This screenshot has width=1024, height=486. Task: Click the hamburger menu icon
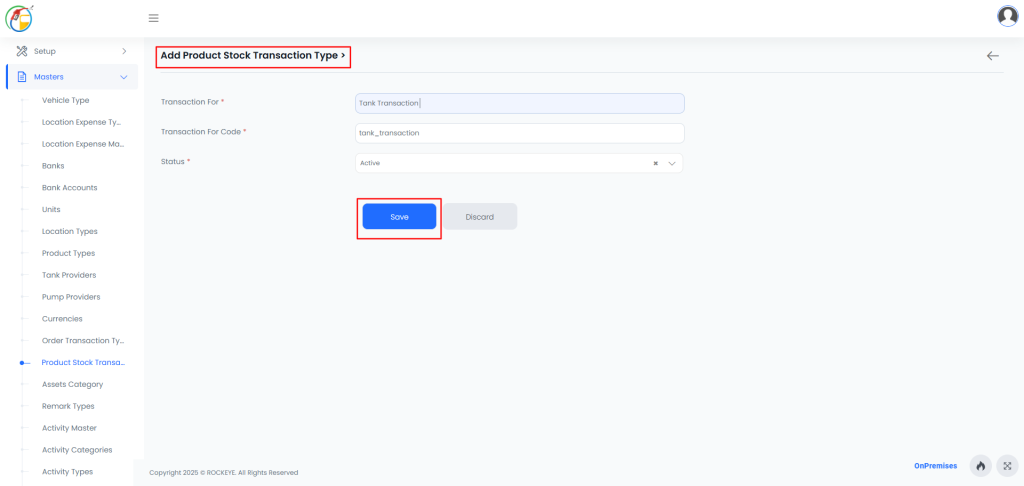click(153, 18)
